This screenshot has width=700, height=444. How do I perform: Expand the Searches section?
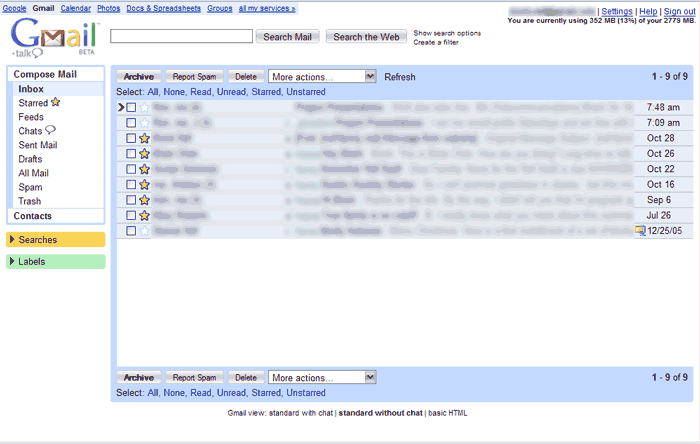tap(56, 240)
